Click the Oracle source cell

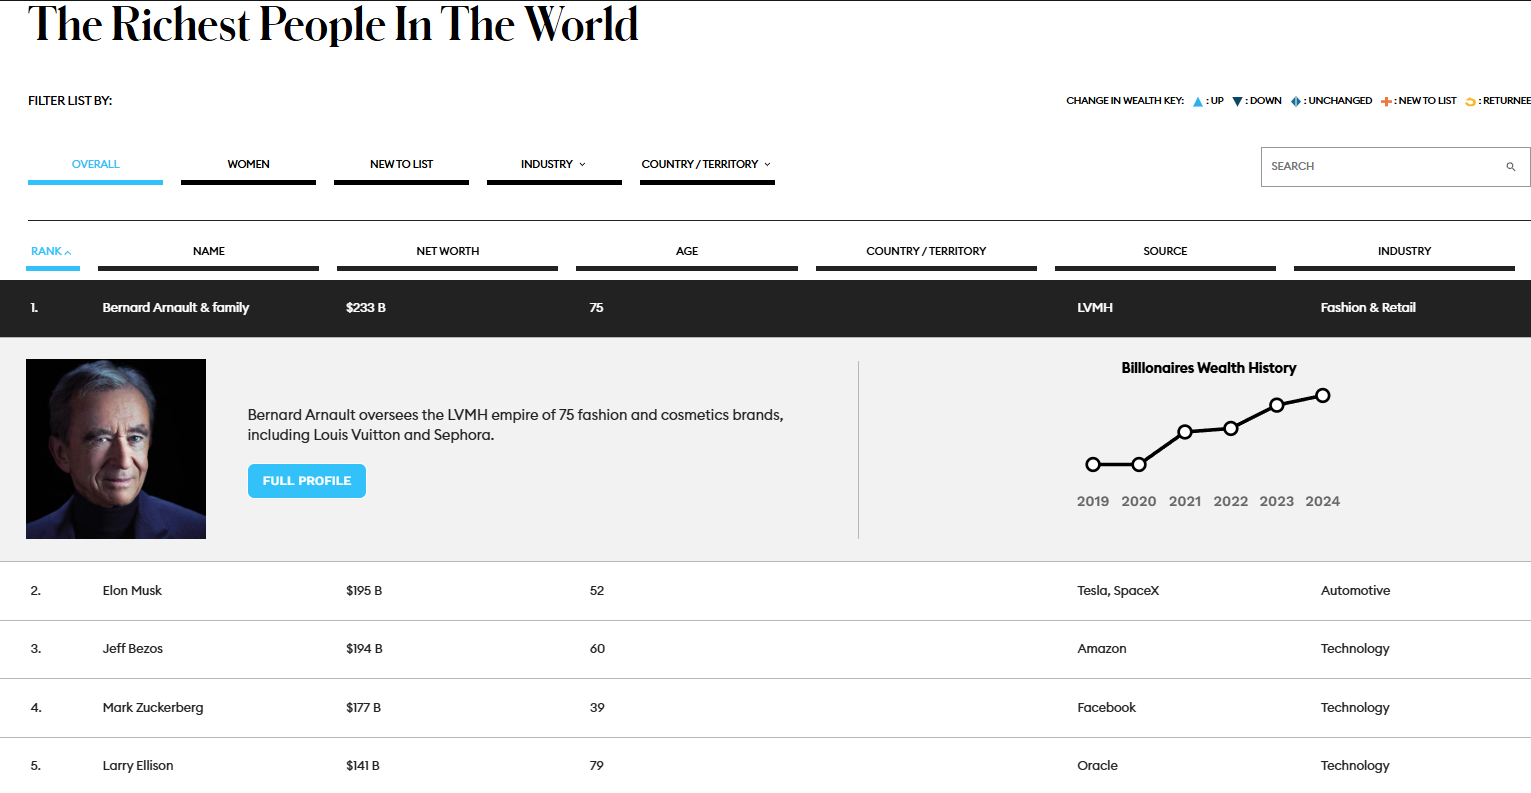[x=1098, y=766]
